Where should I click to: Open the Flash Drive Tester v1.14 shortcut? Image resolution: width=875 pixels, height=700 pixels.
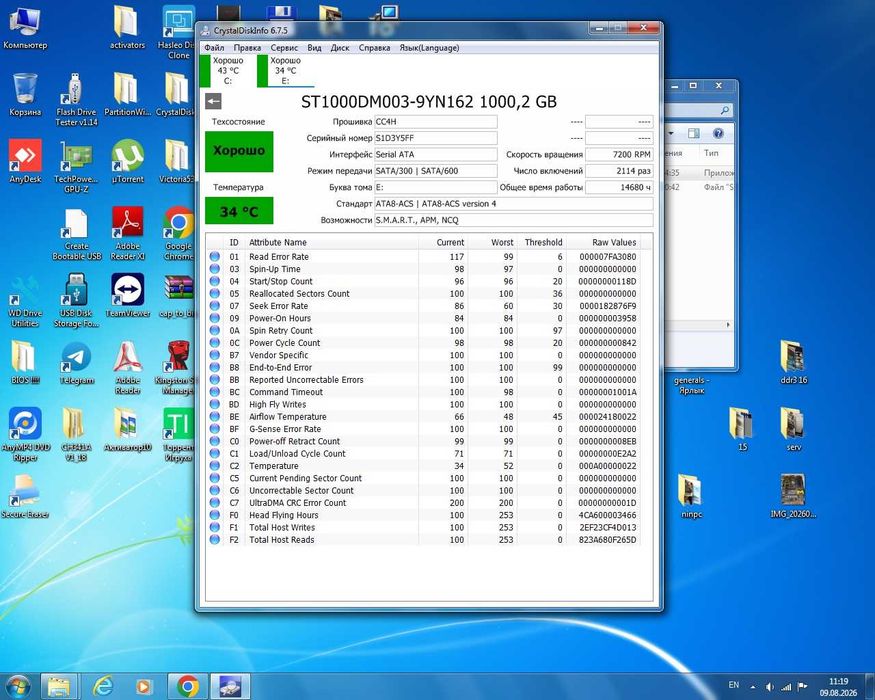coord(76,99)
